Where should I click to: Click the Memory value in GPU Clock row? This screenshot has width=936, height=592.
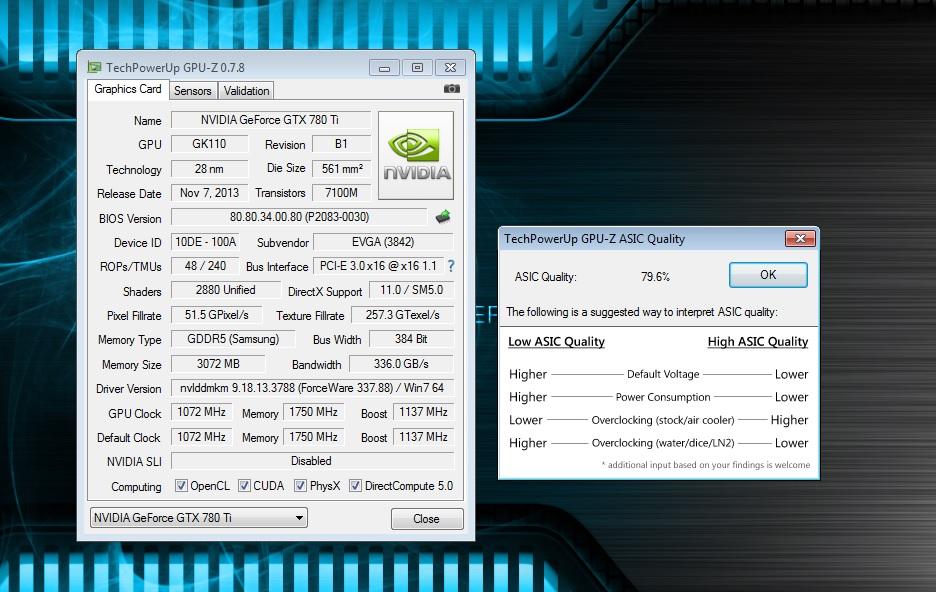[313, 412]
